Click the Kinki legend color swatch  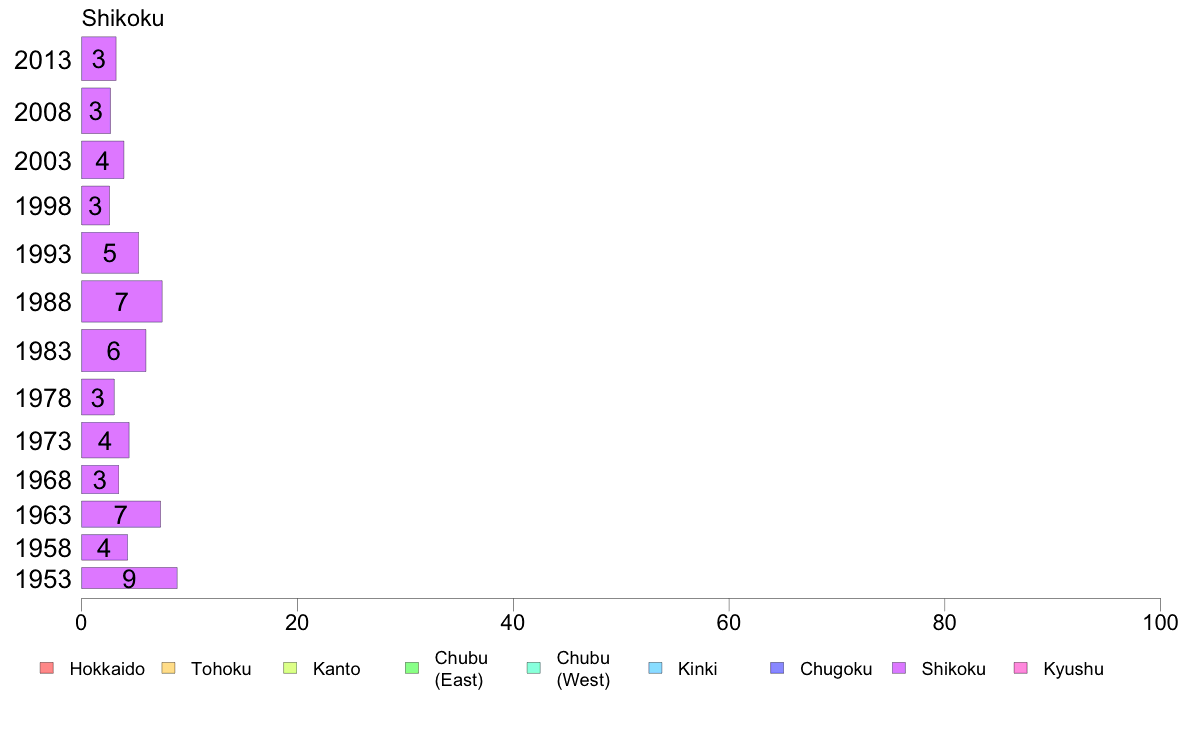click(x=655, y=668)
